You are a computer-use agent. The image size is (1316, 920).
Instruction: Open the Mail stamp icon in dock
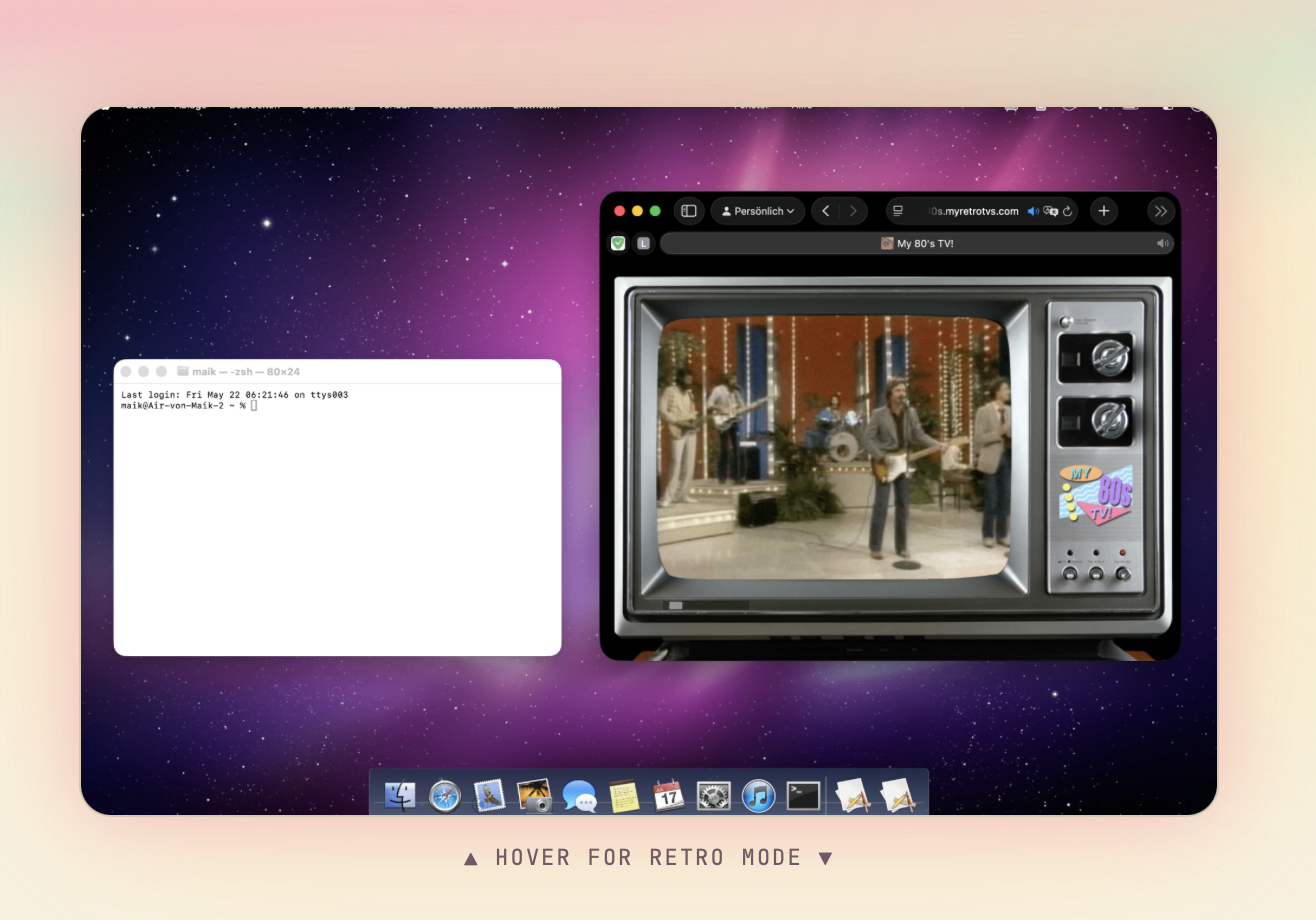point(489,796)
